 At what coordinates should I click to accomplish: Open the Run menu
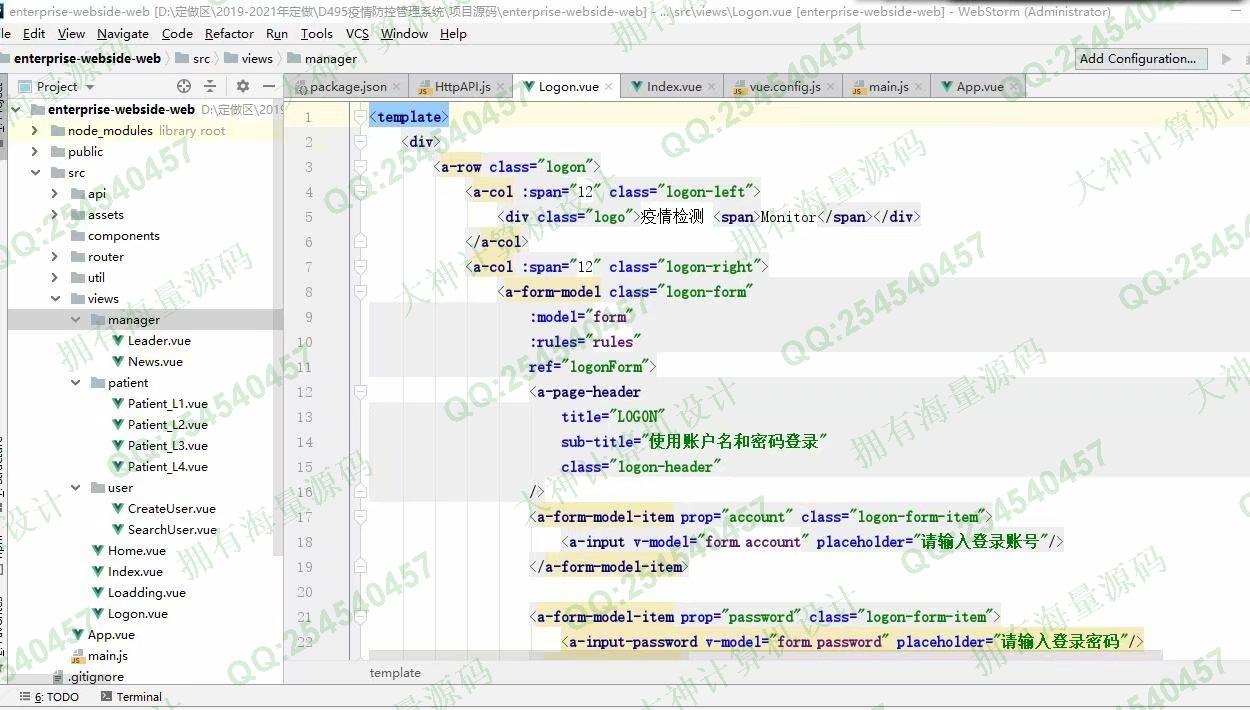[x=277, y=33]
